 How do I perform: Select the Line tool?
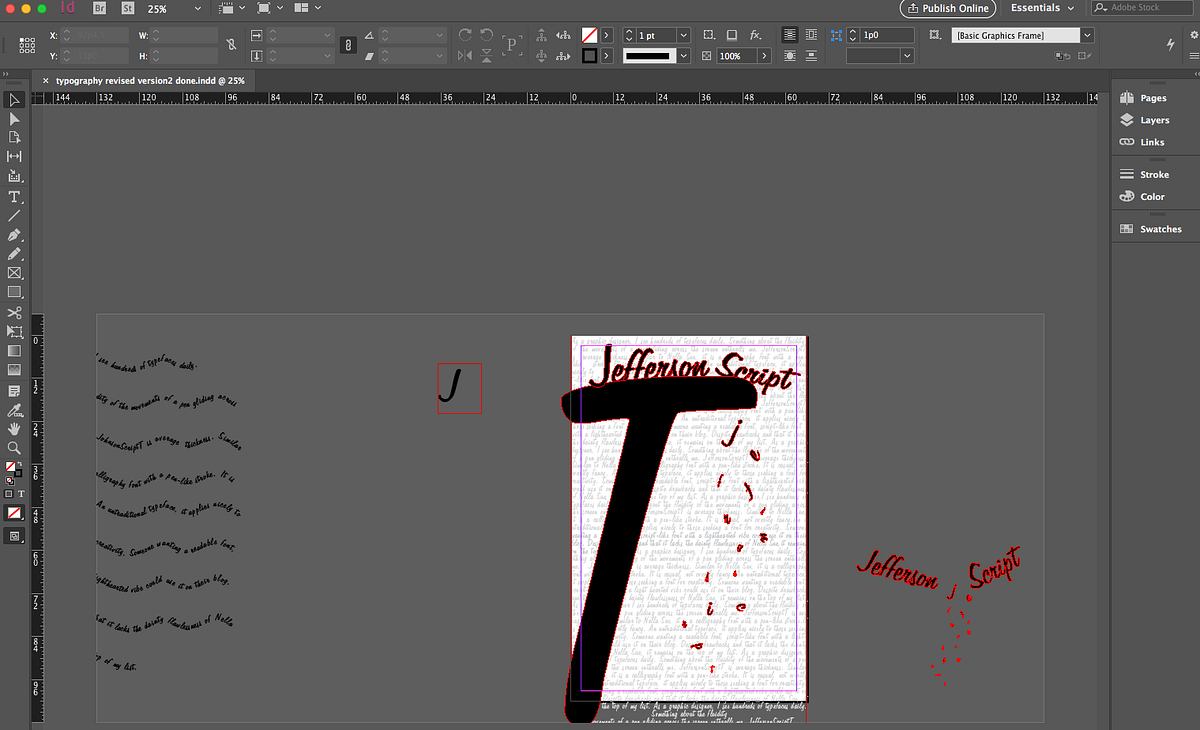pyautogui.click(x=14, y=215)
